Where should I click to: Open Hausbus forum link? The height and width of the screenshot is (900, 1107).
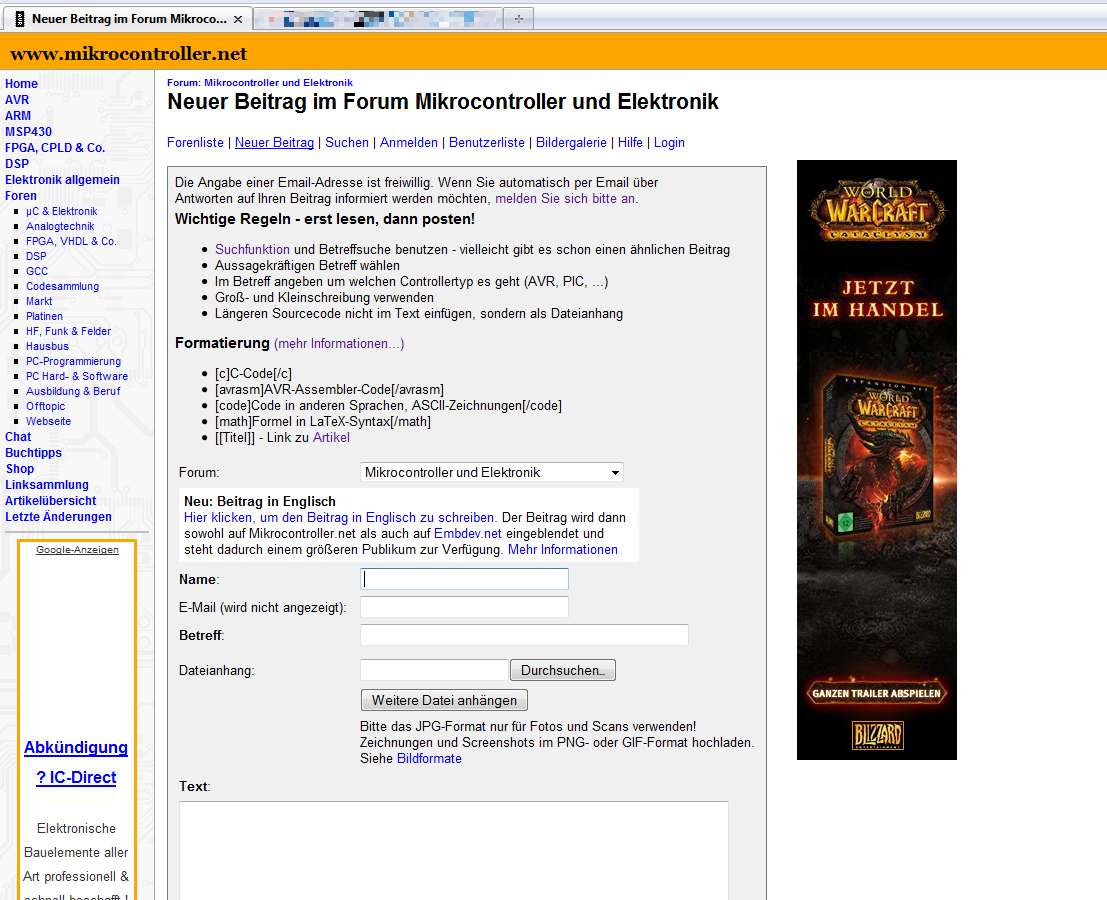pyautogui.click(x=47, y=346)
